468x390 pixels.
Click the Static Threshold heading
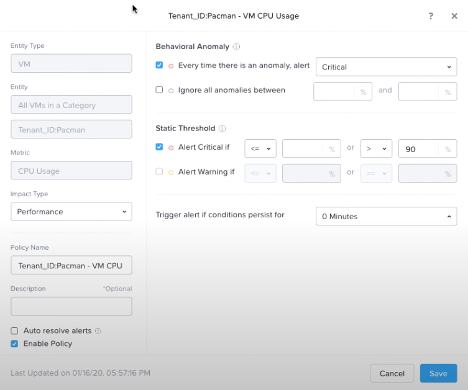(x=185, y=128)
